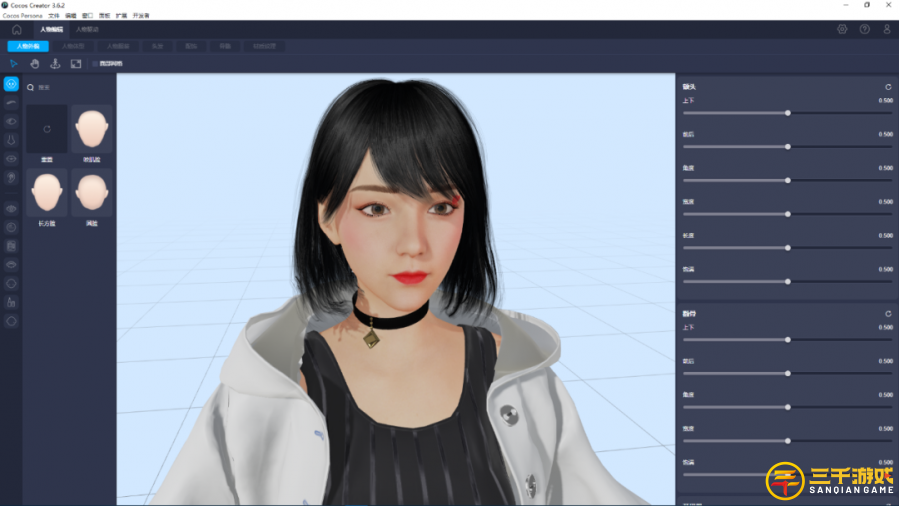Screen dimensions: 899x506
Task: Reset the forehead section values
Action: [888, 87]
